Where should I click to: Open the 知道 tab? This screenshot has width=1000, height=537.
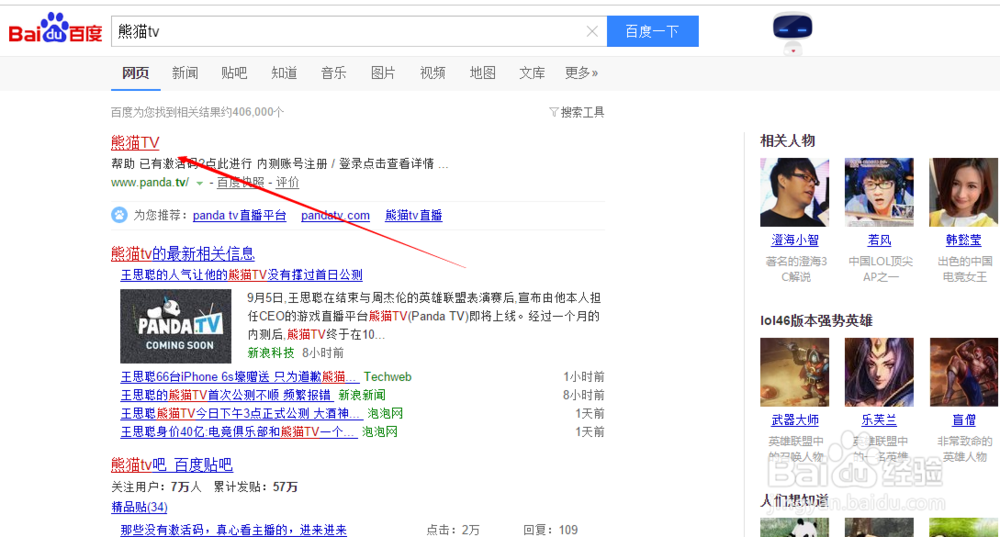[284, 73]
